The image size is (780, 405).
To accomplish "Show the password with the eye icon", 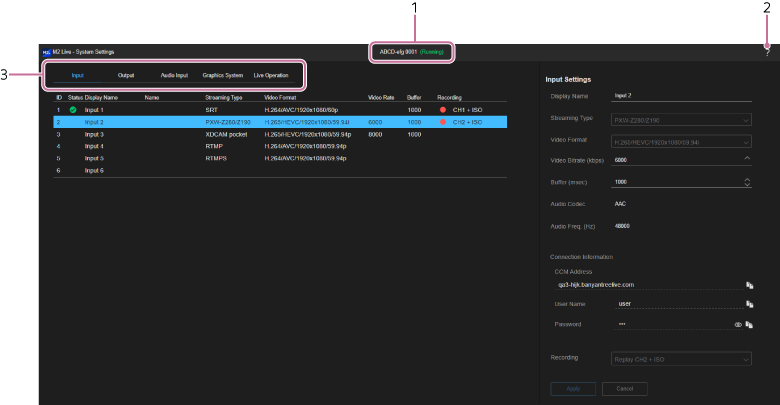I will (x=738, y=324).
